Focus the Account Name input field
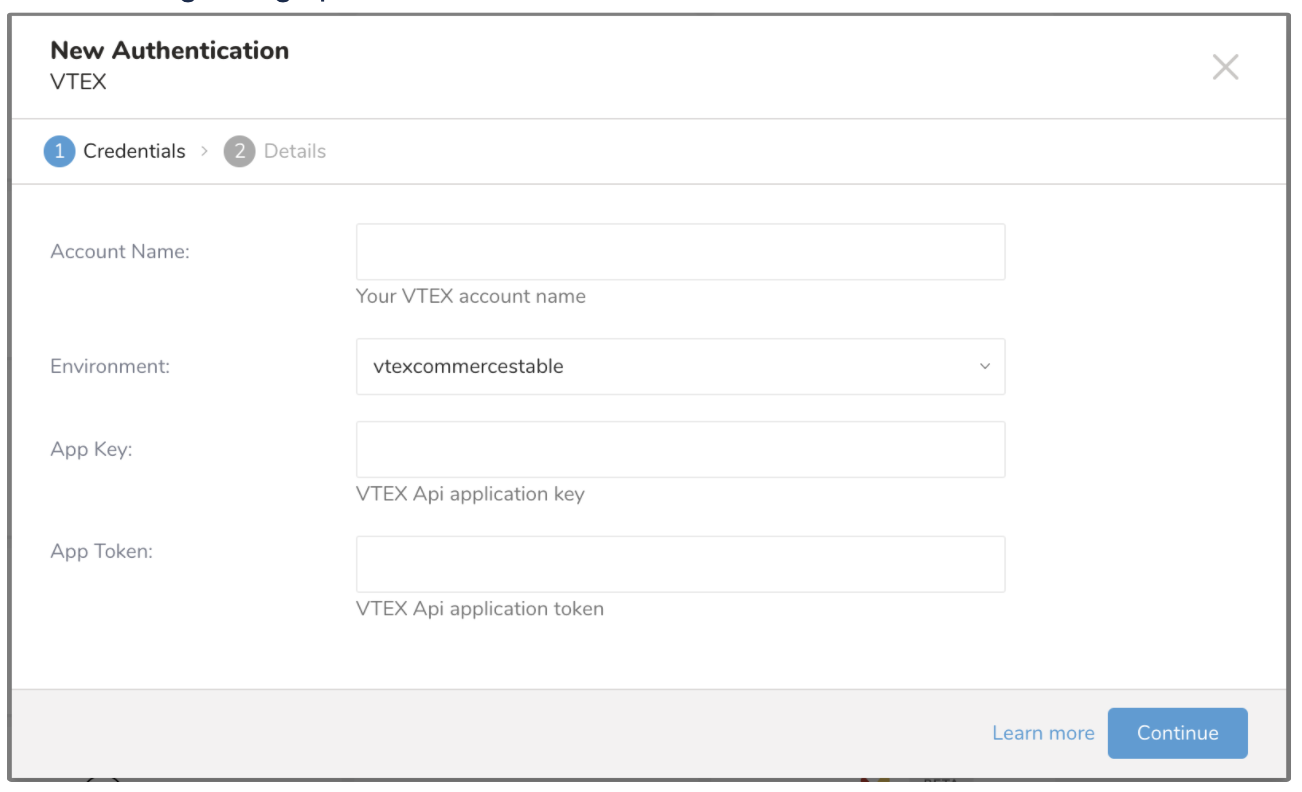 click(680, 252)
